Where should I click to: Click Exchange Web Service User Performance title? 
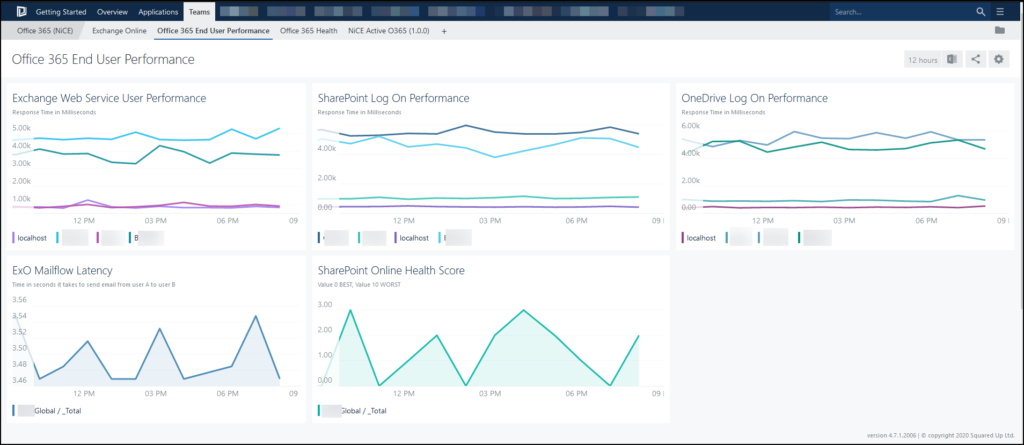[x=110, y=98]
